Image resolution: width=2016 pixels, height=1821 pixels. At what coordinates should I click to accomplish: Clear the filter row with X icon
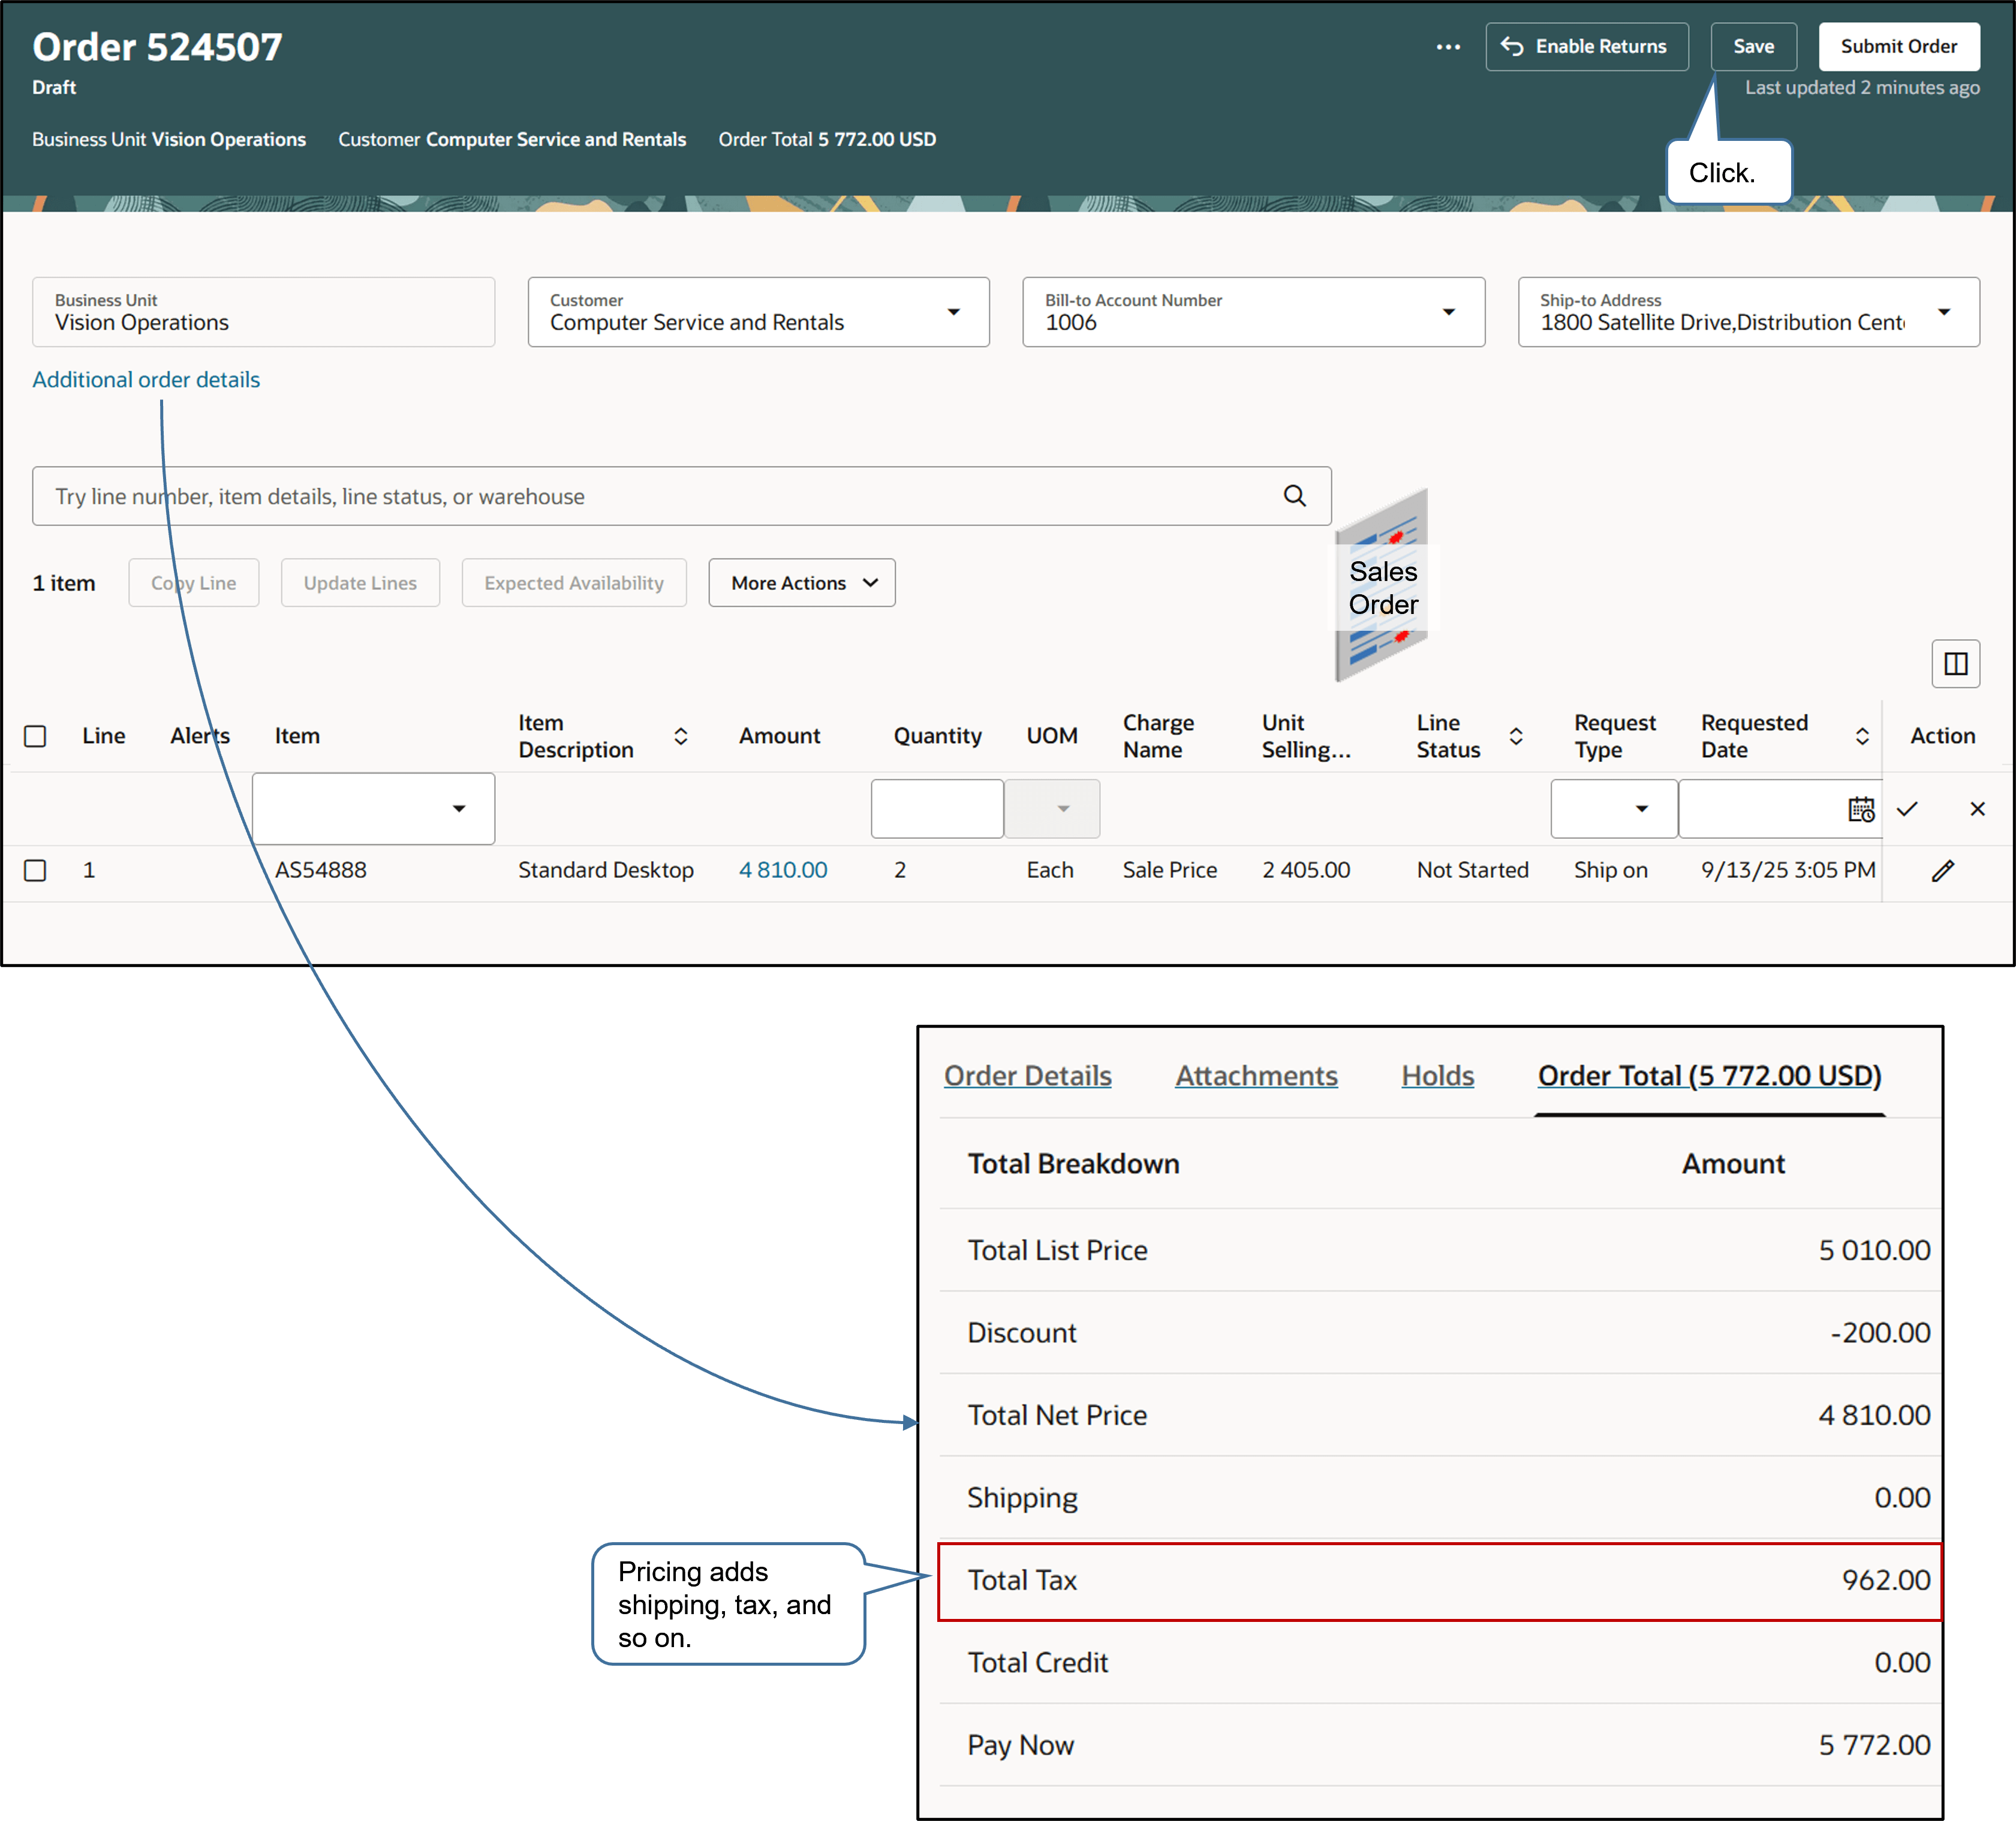point(1977,809)
